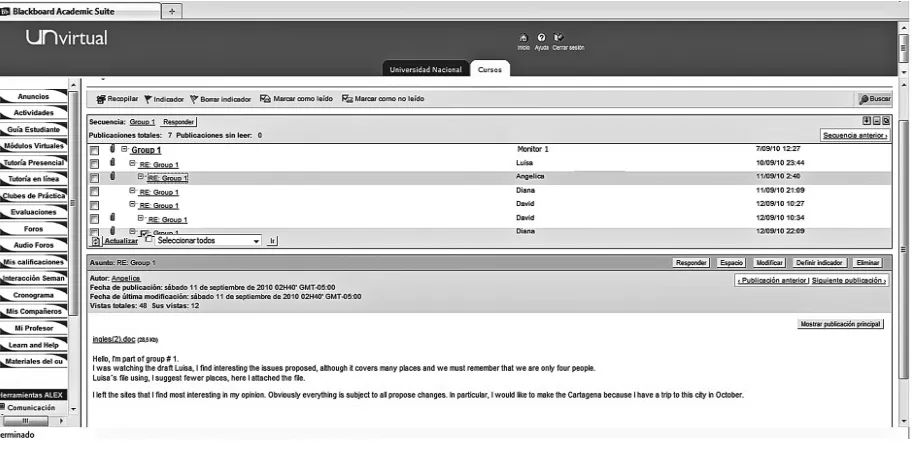This screenshot has width=916, height=452.
Task: Click the Blackboard Academic Suite tab icon
Action: pos(5,11)
